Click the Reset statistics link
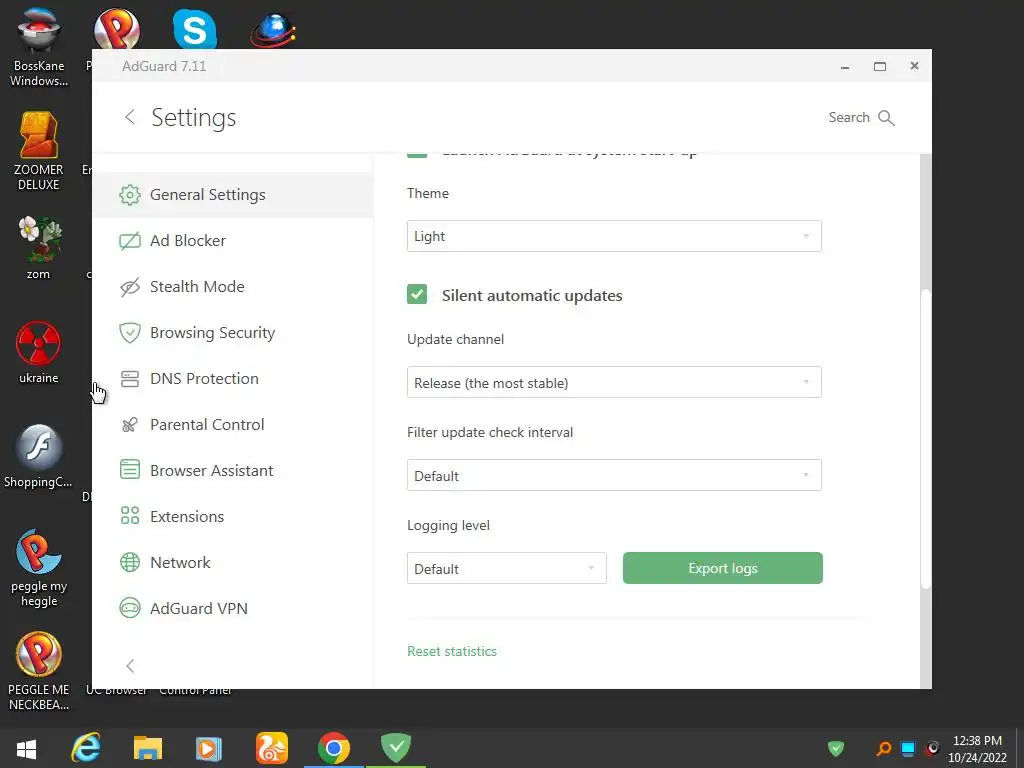1024x768 pixels. [x=452, y=651]
